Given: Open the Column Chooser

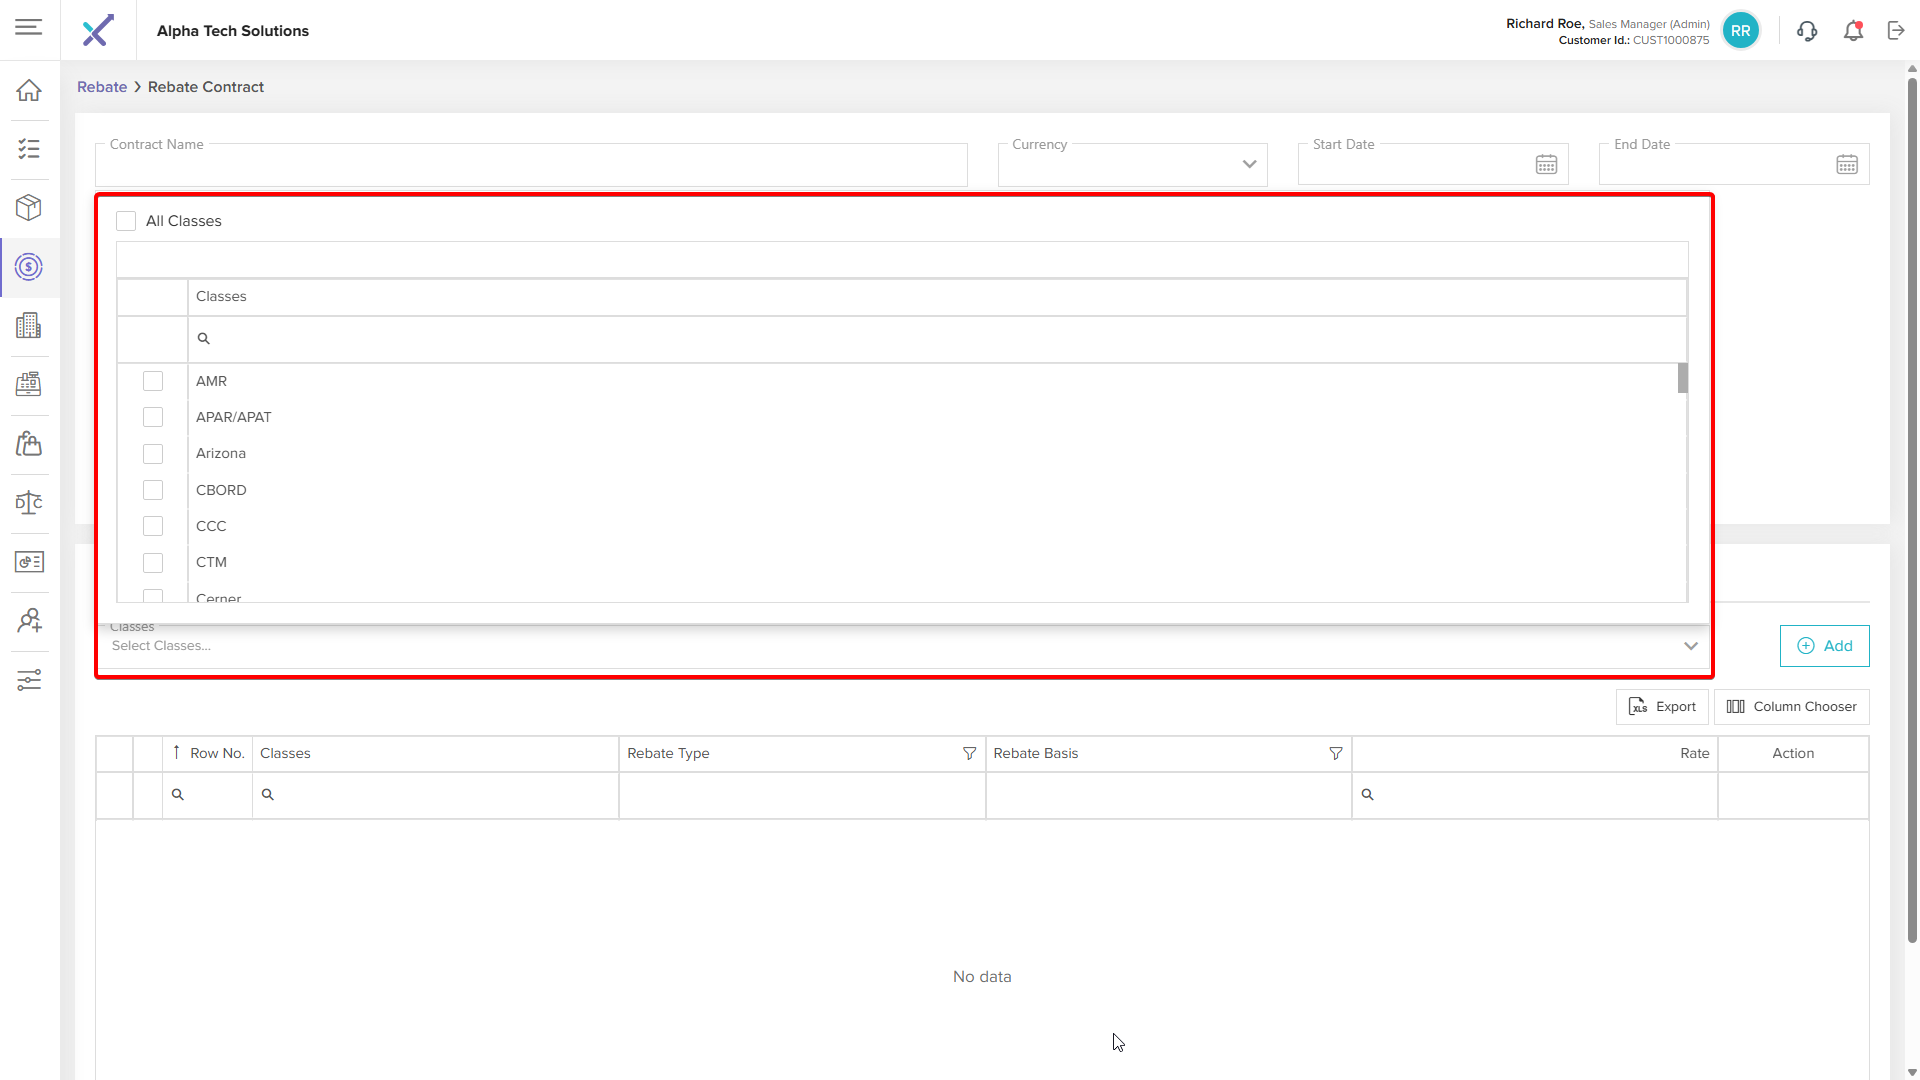Looking at the screenshot, I should coord(1791,707).
